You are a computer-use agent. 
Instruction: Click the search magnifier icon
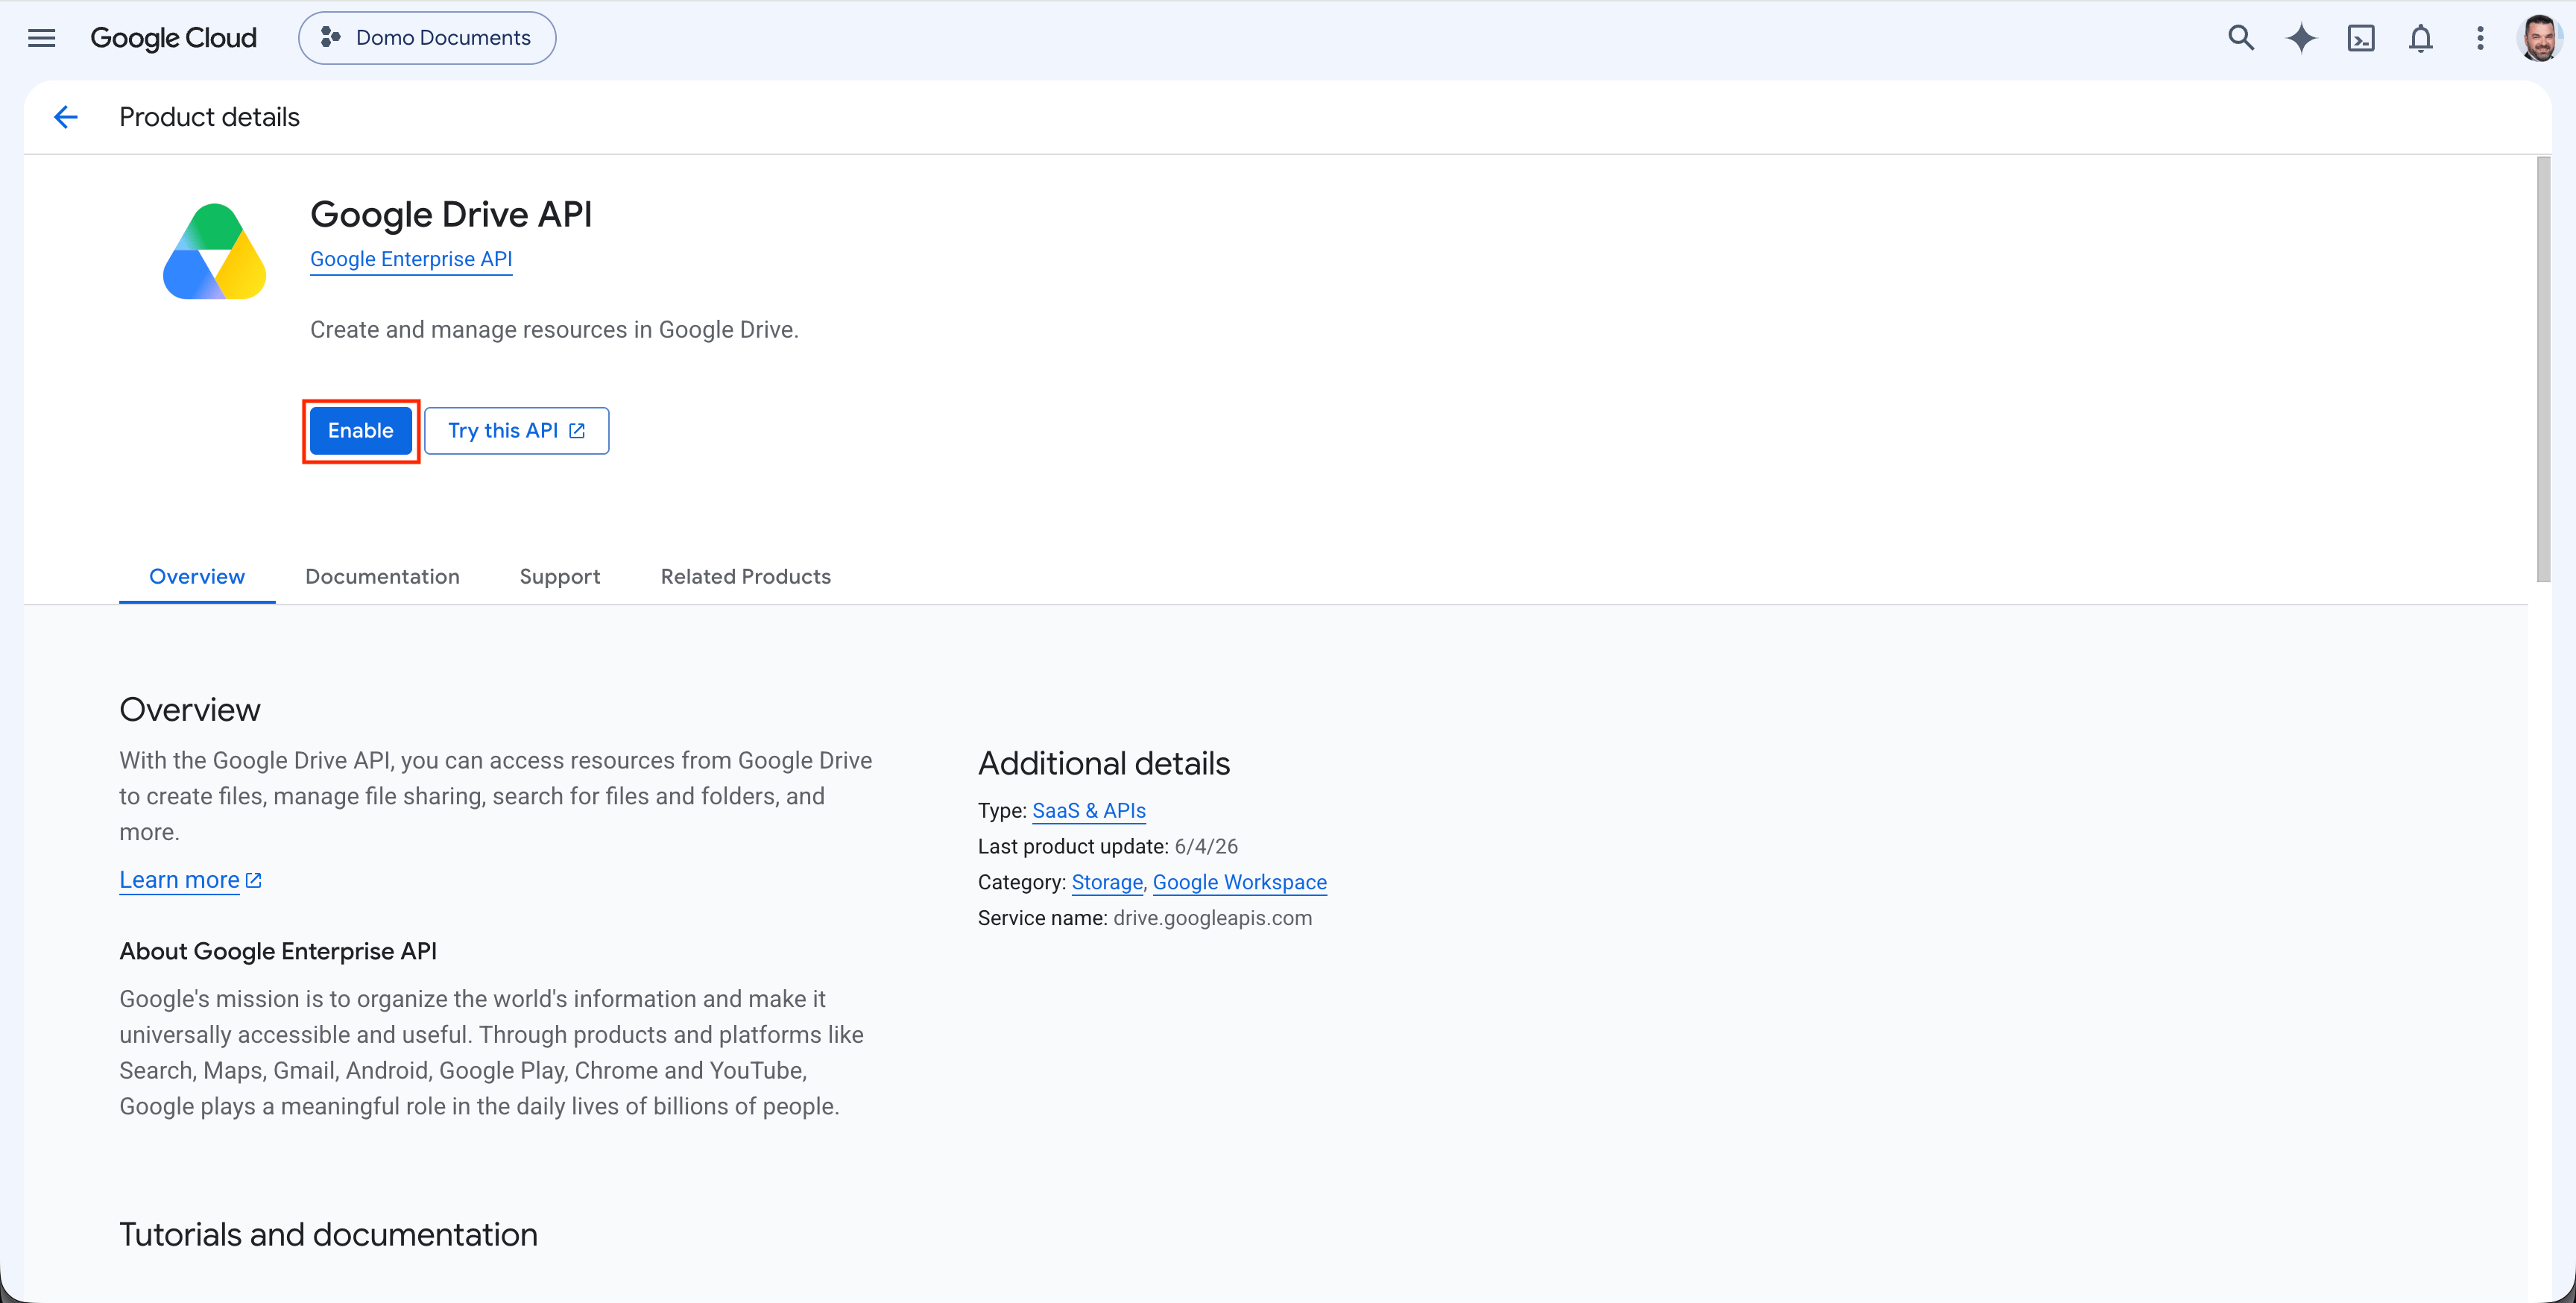[x=2241, y=38]
